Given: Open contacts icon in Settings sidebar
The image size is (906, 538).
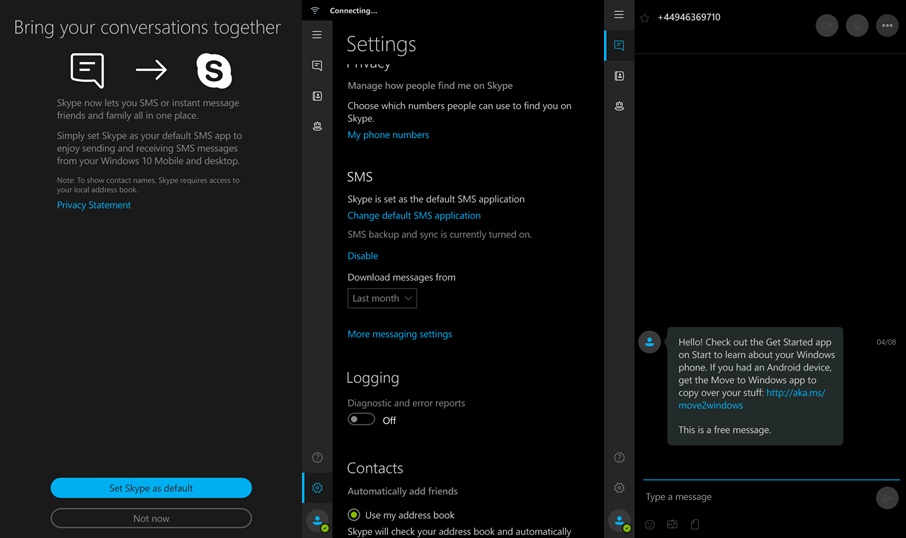Looking at the screenshot, I should tap(317, 96).
